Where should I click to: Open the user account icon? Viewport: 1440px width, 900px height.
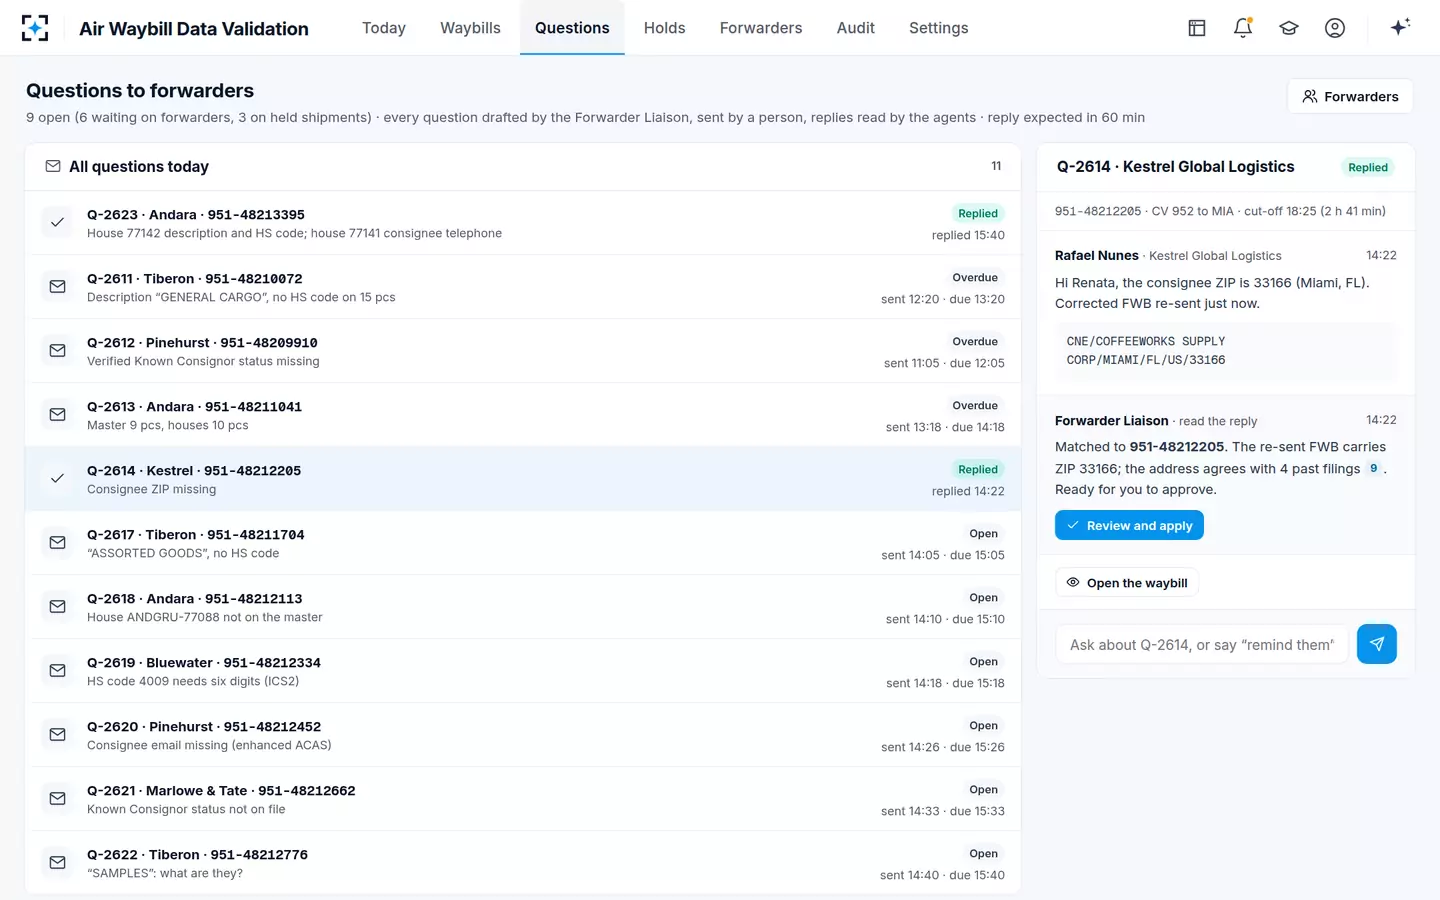[1335, 28]
